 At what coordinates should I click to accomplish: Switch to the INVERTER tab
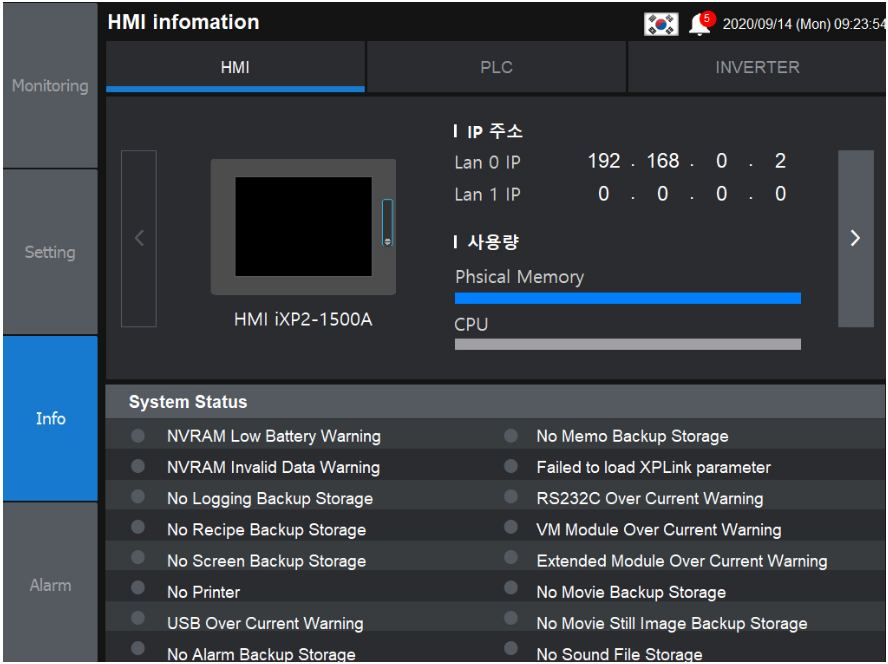757,66
